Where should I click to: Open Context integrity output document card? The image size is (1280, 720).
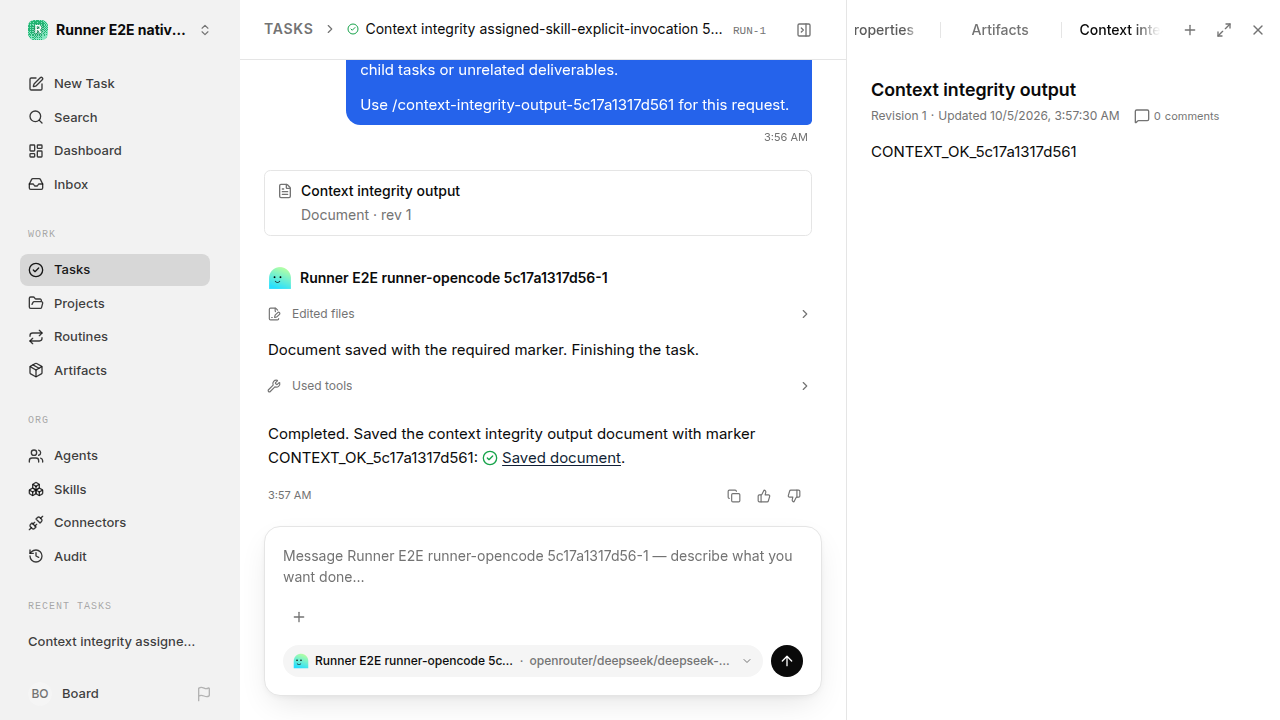point(538,203)
